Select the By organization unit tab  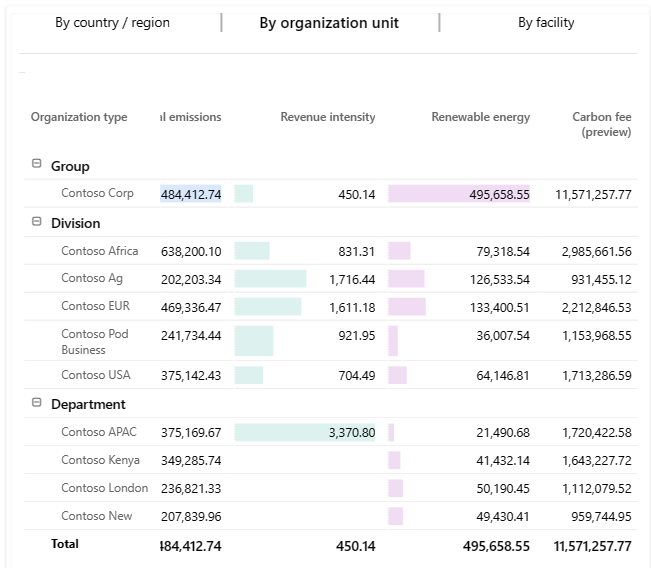[329, 23]
